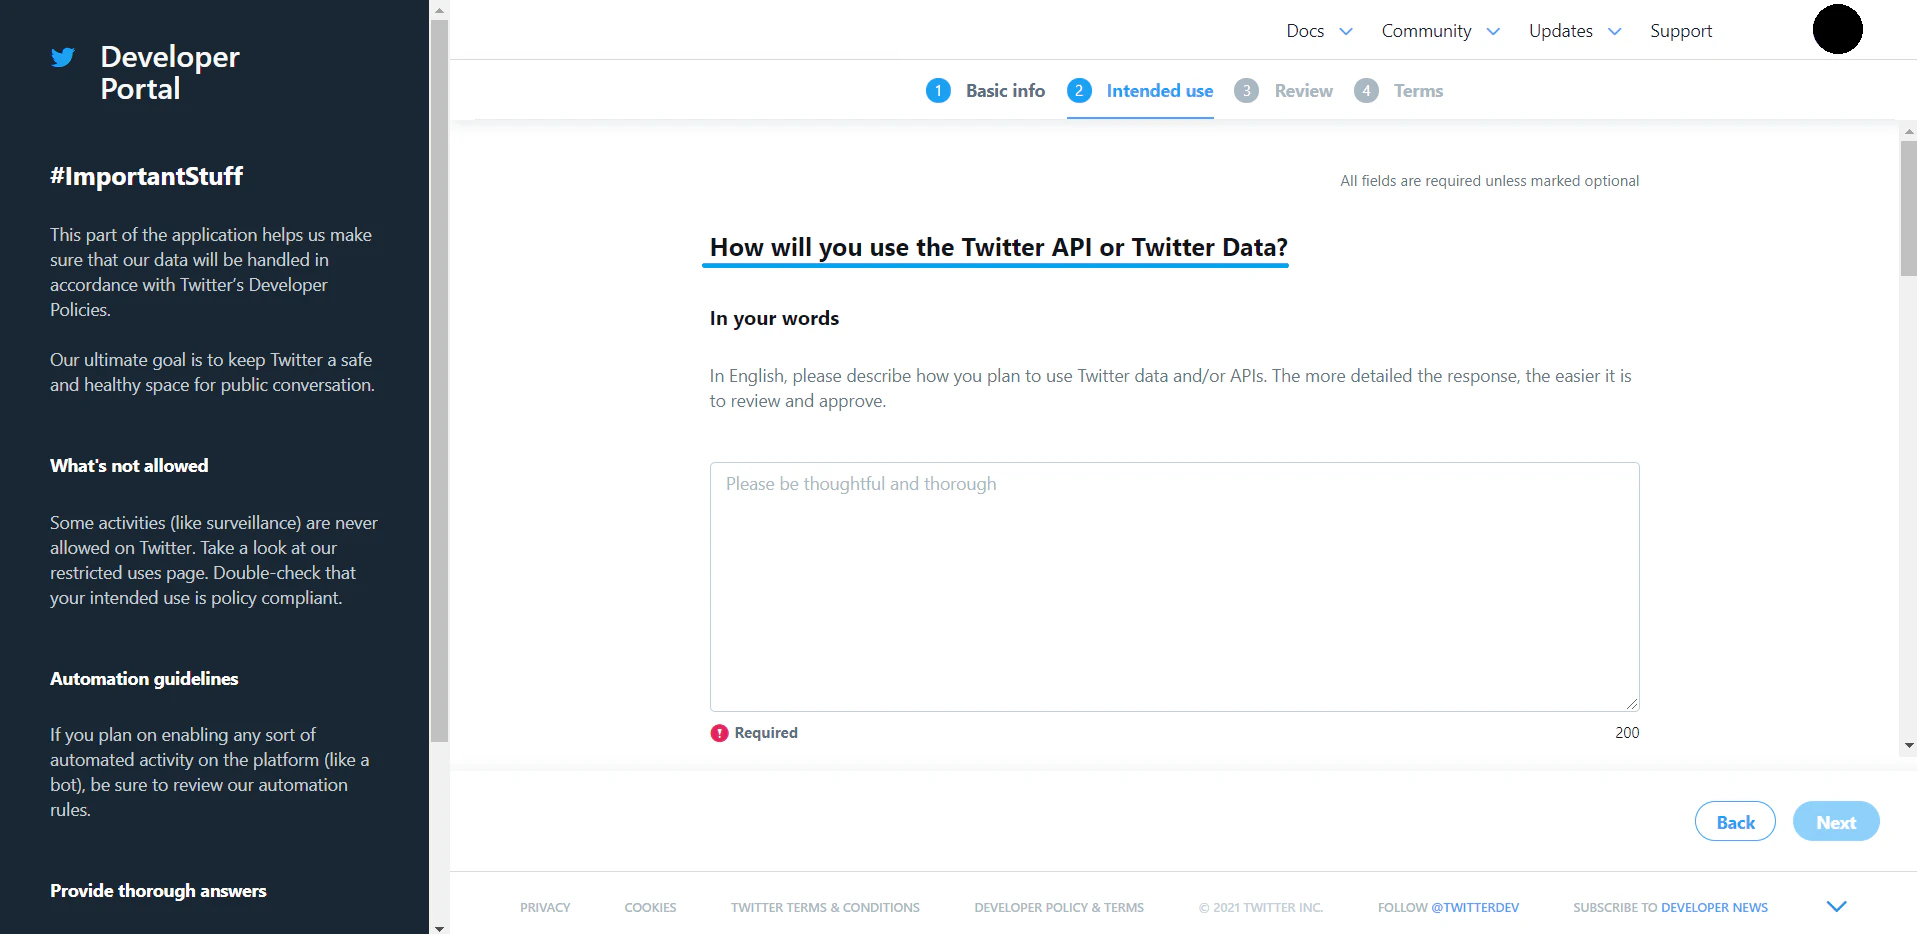Viewport: 1917px width, 934px height.
Task: Click the sidebar scroll up arrow
Action: pos(439,10)
